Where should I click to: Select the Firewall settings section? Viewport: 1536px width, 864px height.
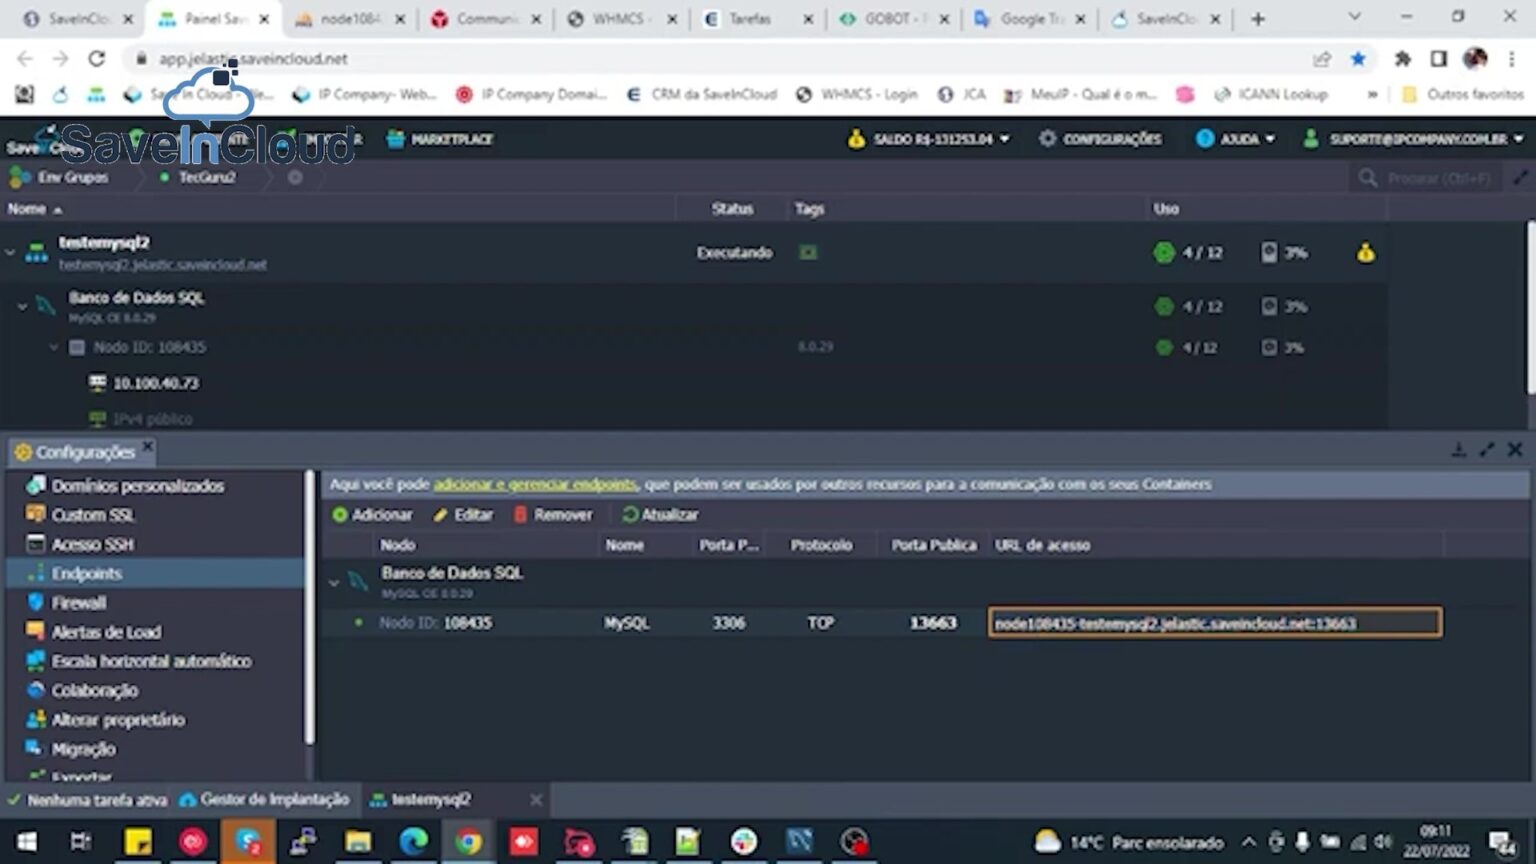click(78, 602)
